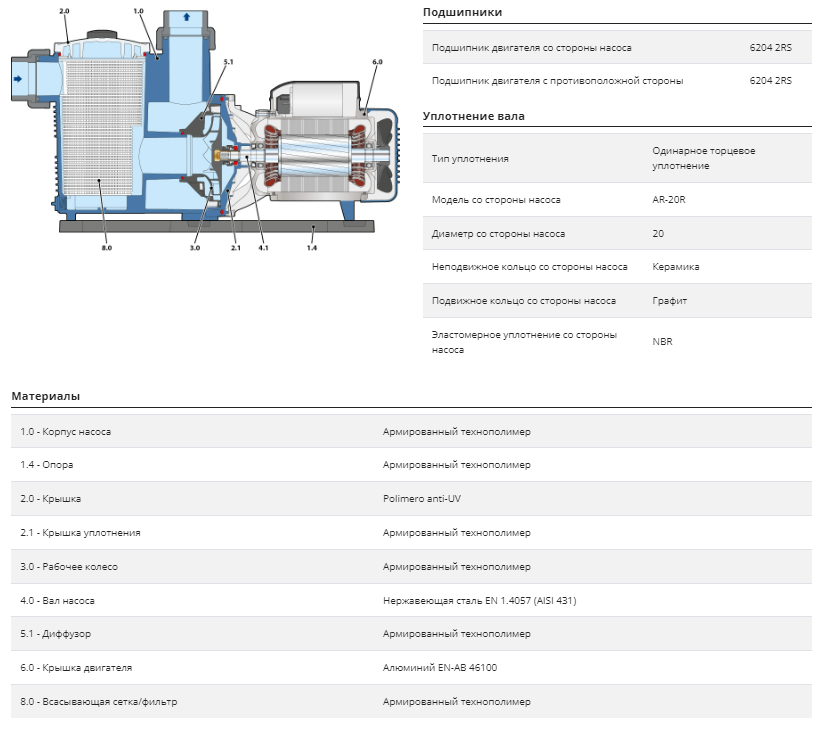Click 'Модель со стороны насоса' label
Screen dimensions: 823x732
(x=496, y=200)
